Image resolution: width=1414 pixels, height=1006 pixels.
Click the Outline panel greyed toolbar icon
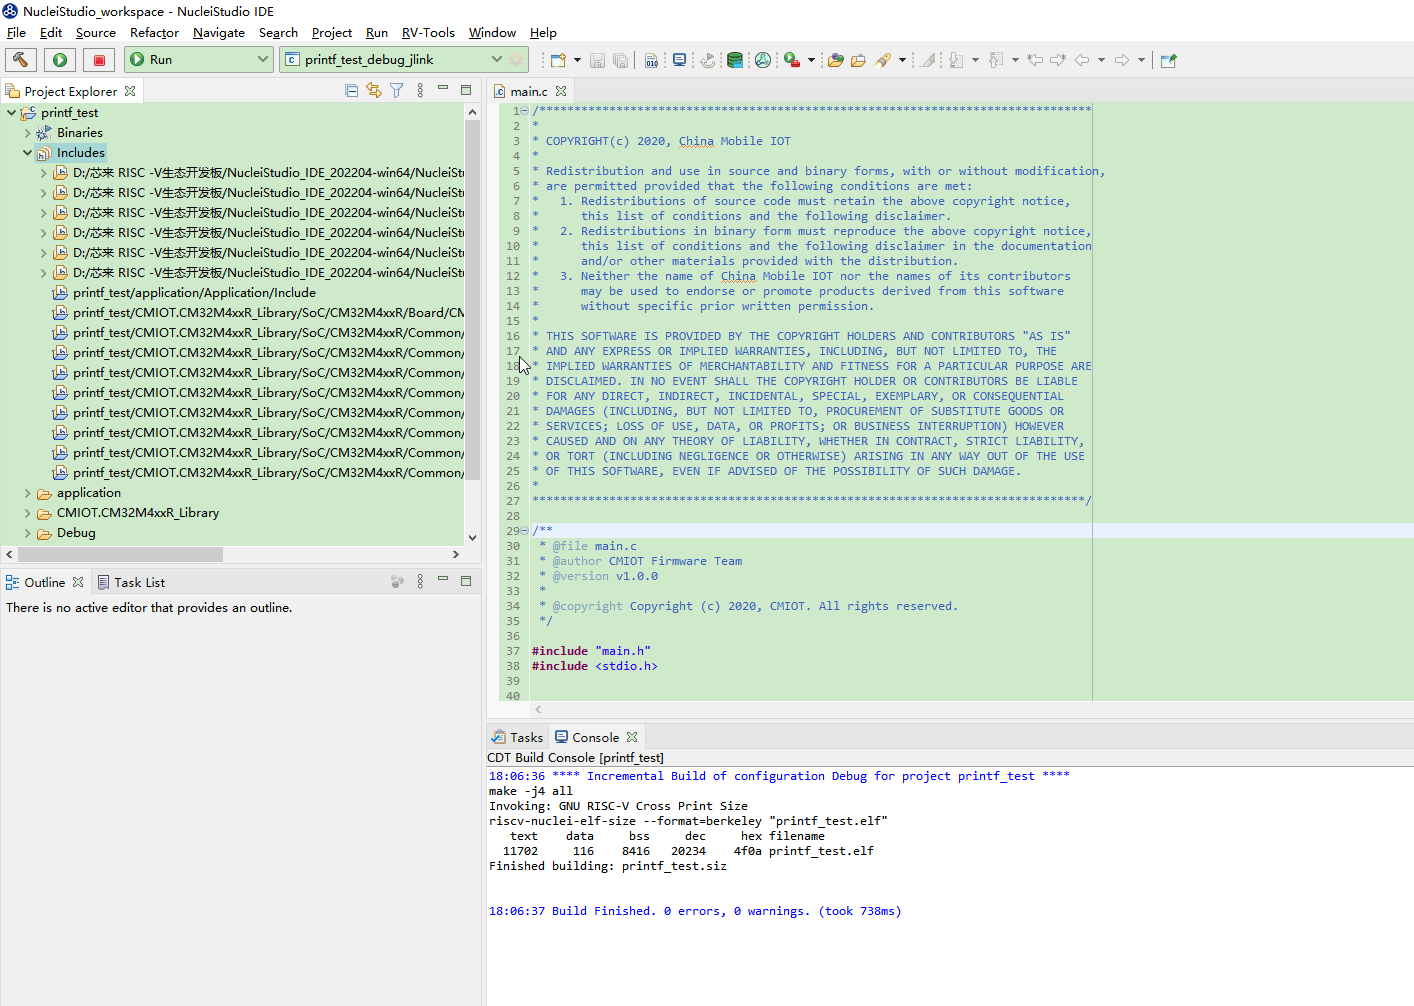pos(397,581)
